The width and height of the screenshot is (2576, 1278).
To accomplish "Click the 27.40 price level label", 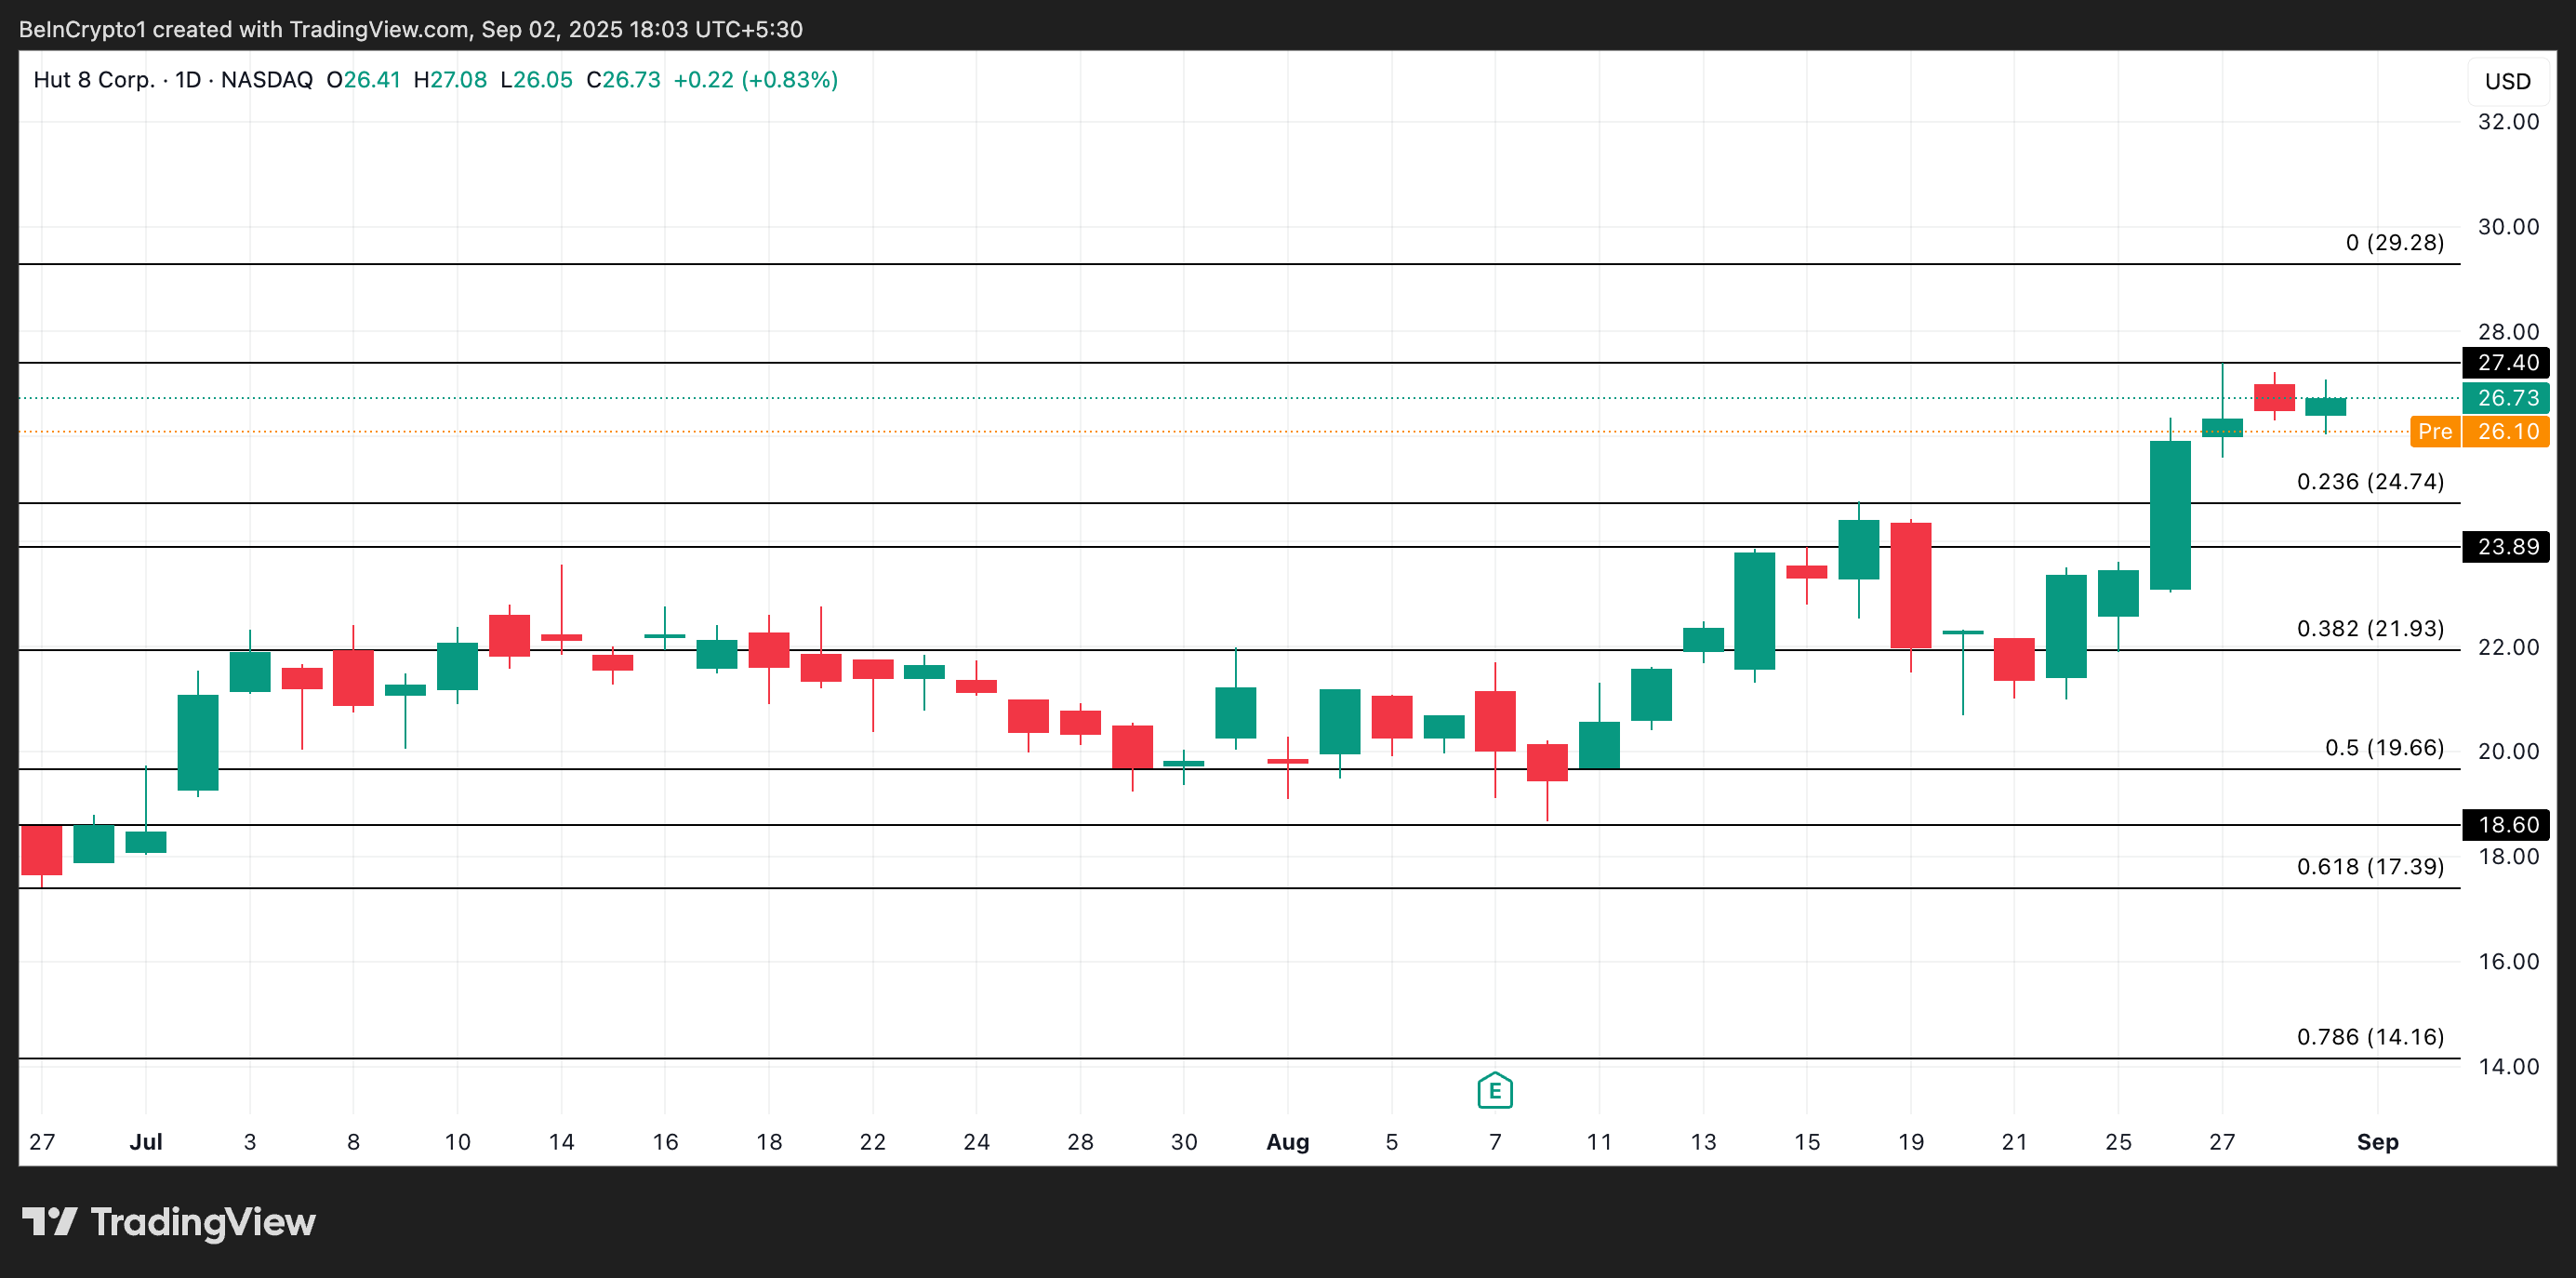I will (2506, 363).
